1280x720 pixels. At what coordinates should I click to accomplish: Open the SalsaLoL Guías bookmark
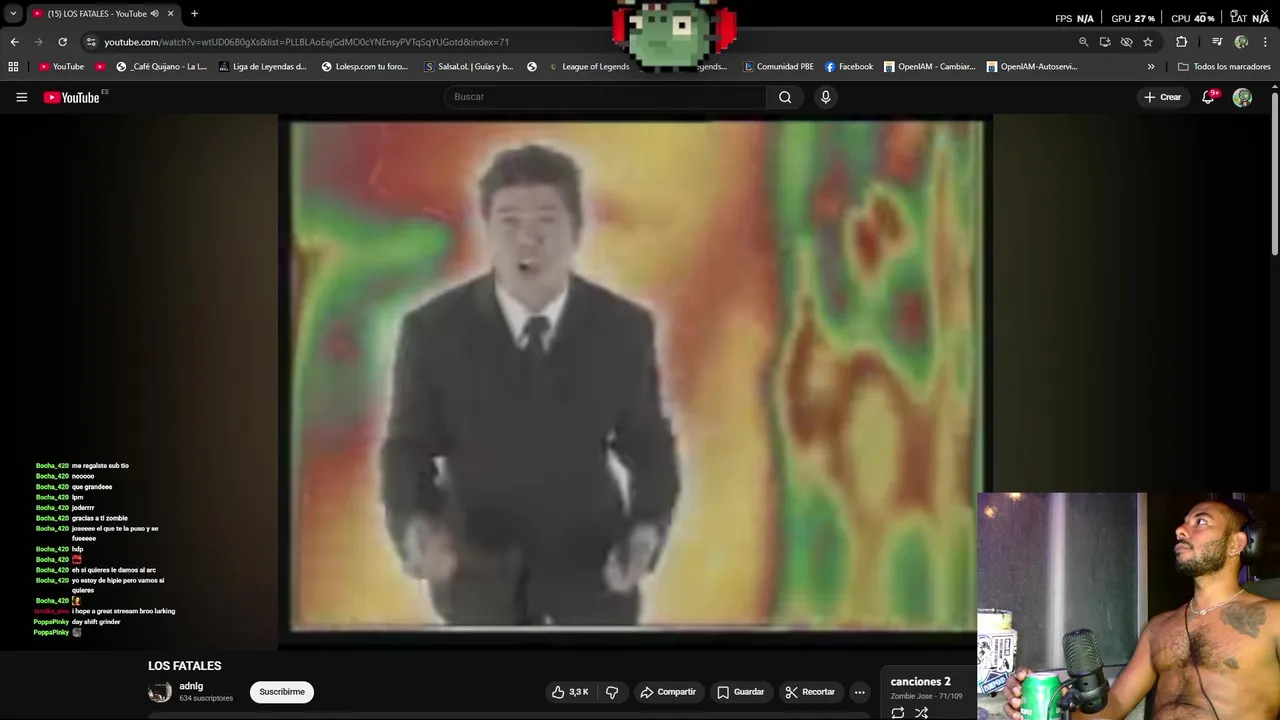468,67
